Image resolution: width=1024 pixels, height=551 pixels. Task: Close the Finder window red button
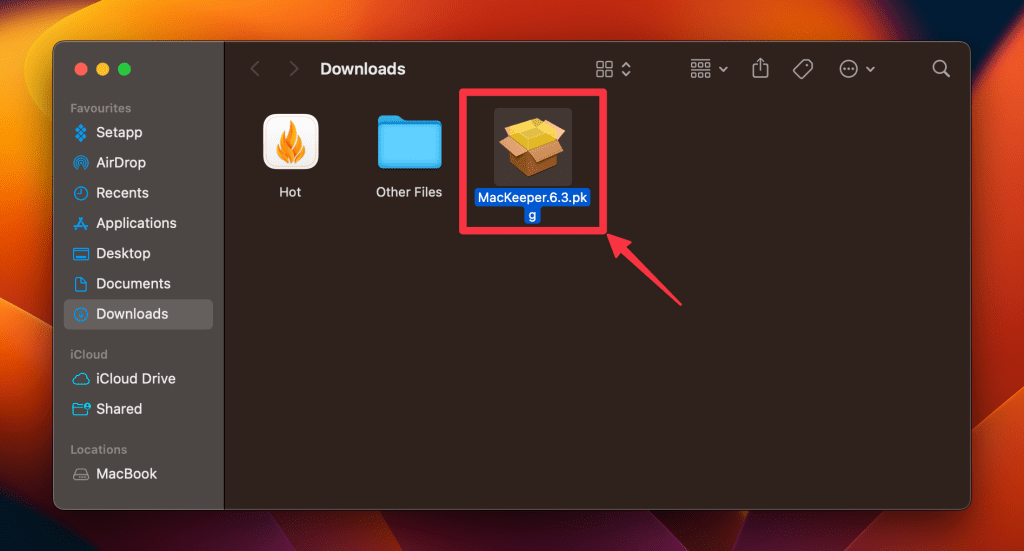coord(81,69)
